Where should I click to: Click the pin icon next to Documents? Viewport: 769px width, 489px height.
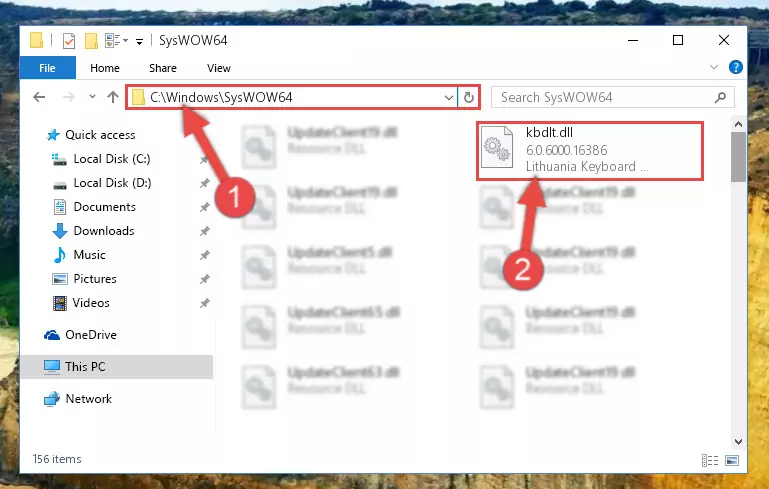[205, 207]
